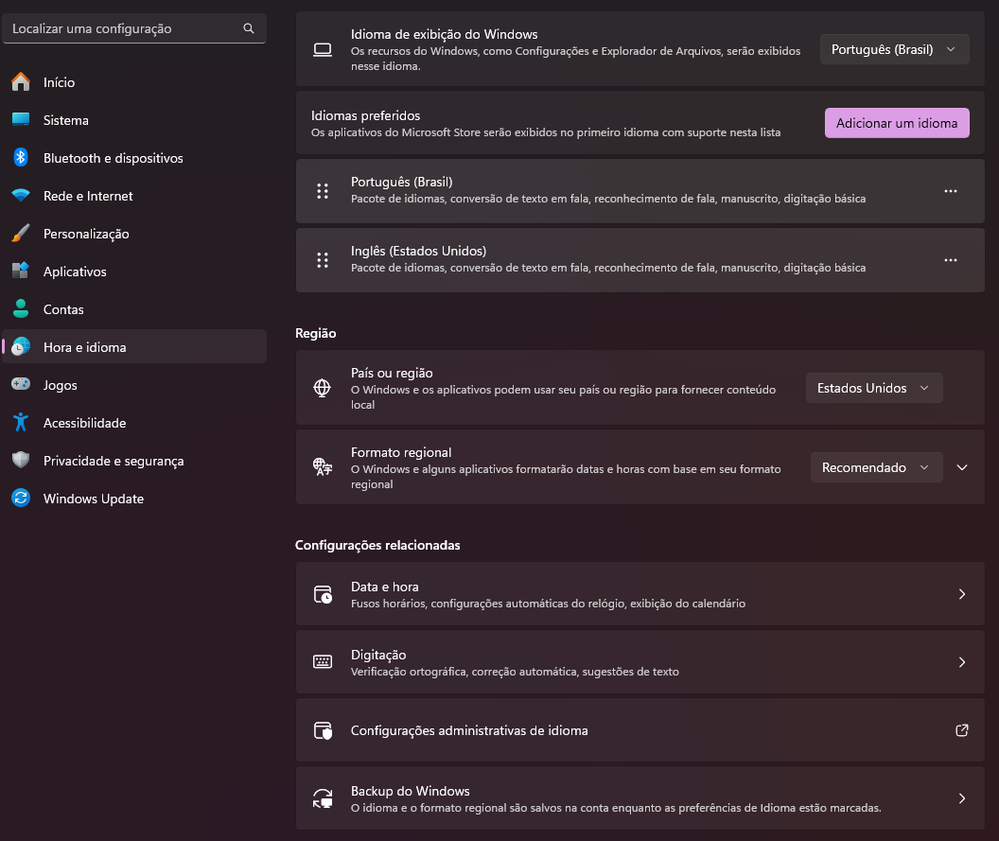Image resolution: width=999 pixels, height=841 pixels.
Task: Click the Adicionar um idioma button
Action: point(897,123)
